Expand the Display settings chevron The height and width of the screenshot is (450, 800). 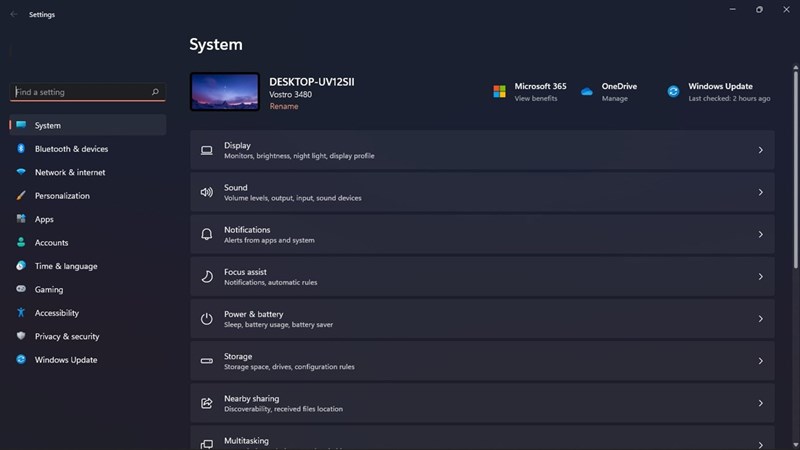(x=760, y=150)
